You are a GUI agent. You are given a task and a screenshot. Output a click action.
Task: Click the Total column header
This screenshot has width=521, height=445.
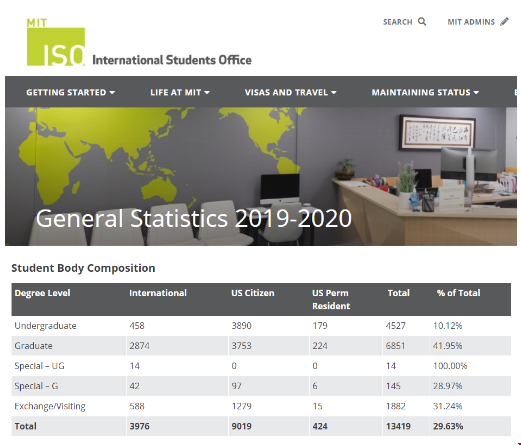399,293
